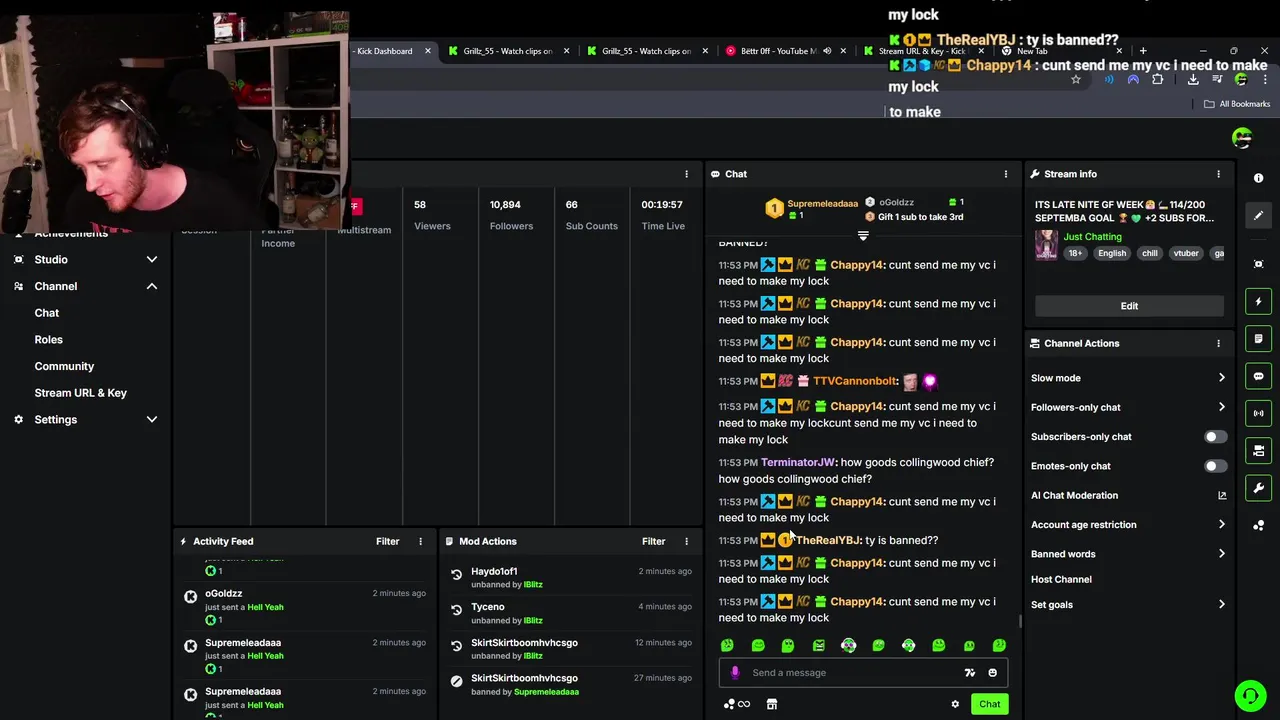Select Tyceno unbanned entry in Mod Actions

[570, 613]
